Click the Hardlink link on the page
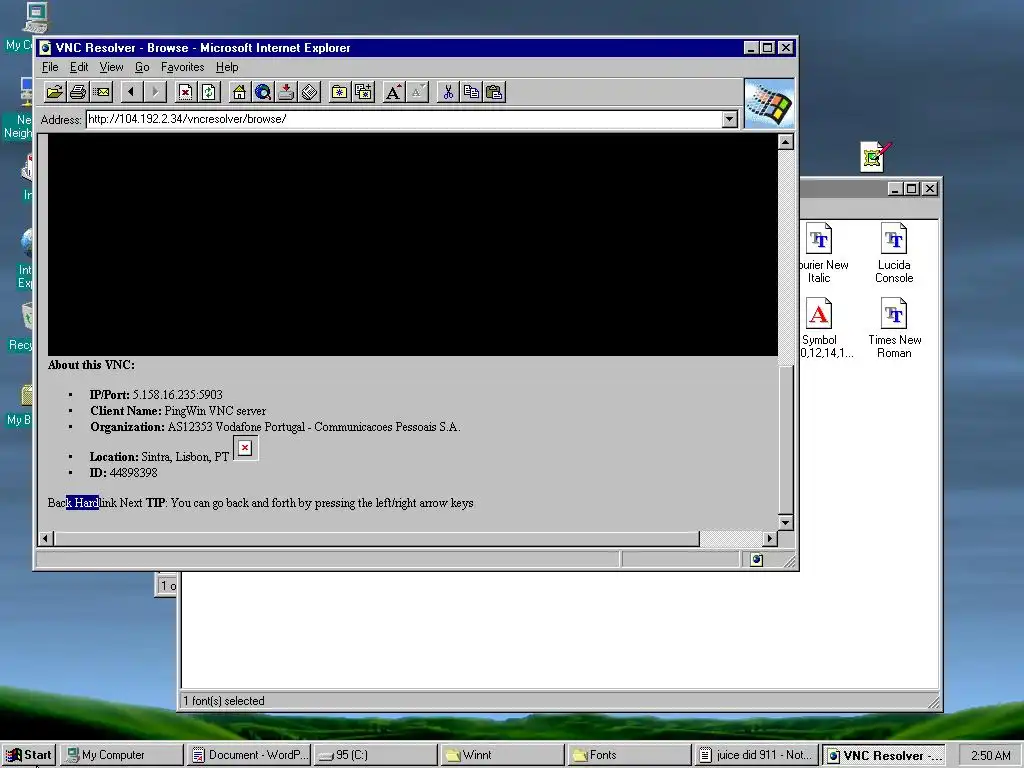This screenshot has height=768, width=1024. (x=95, y=503)
